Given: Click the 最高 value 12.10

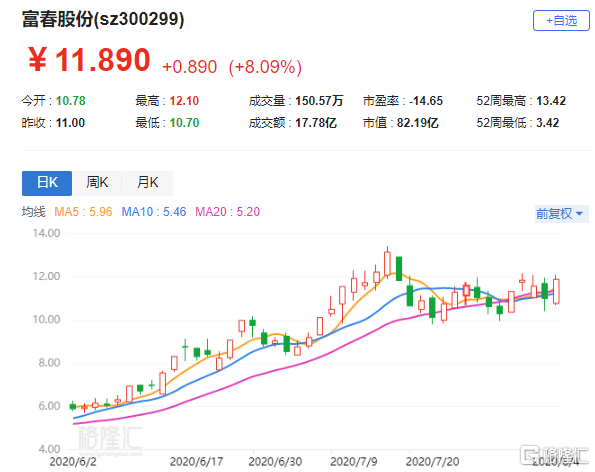Looking at the screenshot, I should tap(184, 101).
